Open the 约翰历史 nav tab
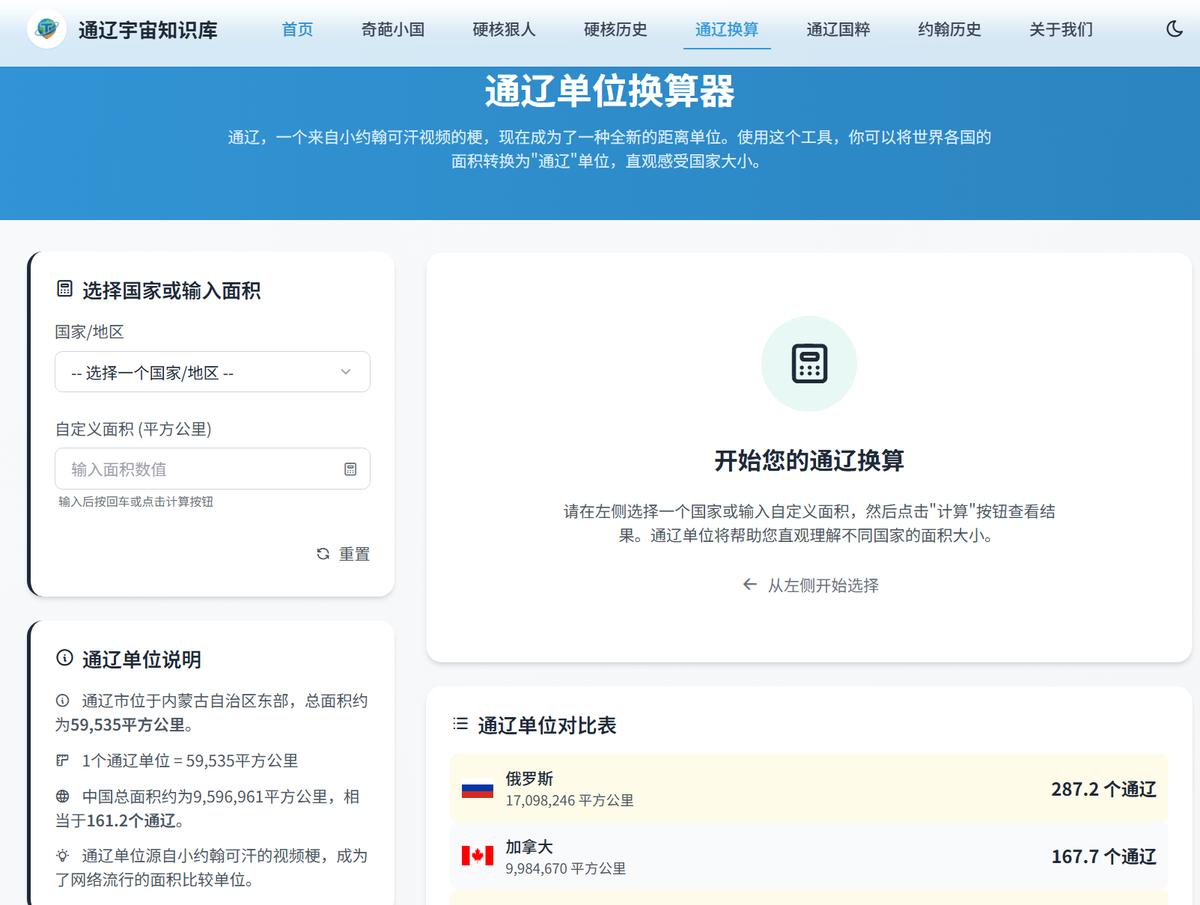Image resolution: width=1200 pixels, height=905 pixels. tap(950, 30)
